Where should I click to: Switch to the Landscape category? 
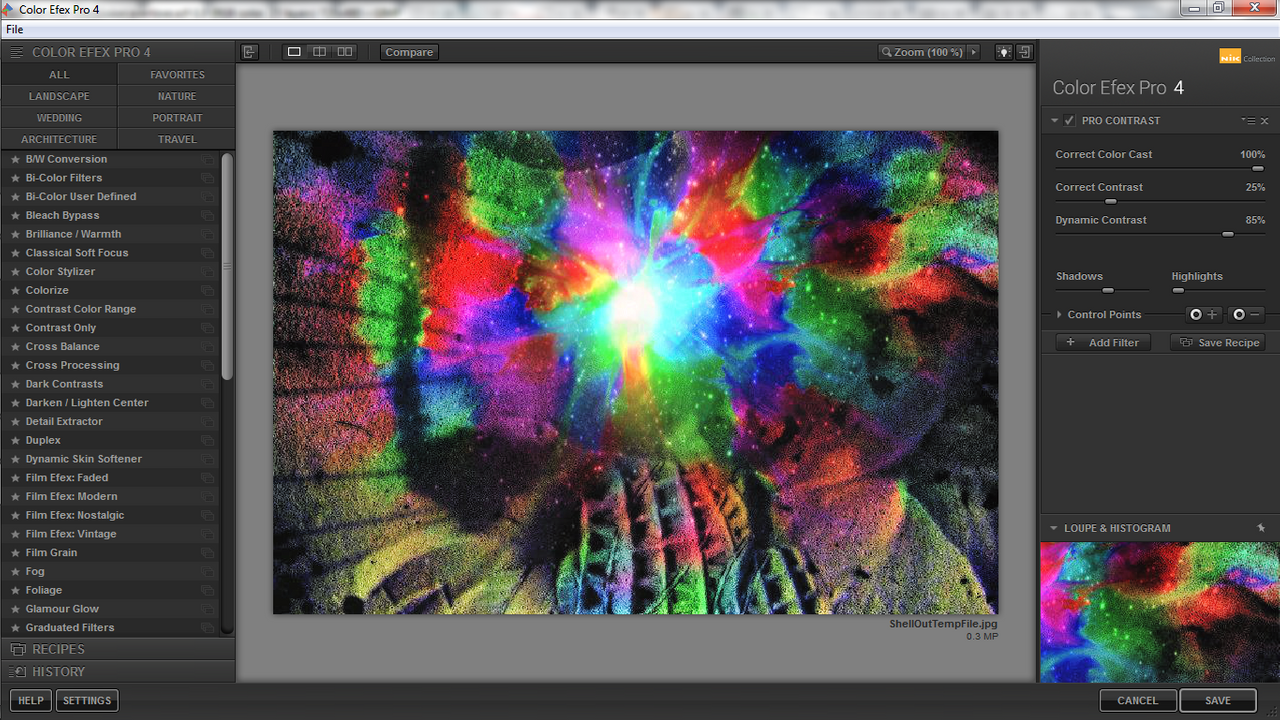click(x=59, y=96)
